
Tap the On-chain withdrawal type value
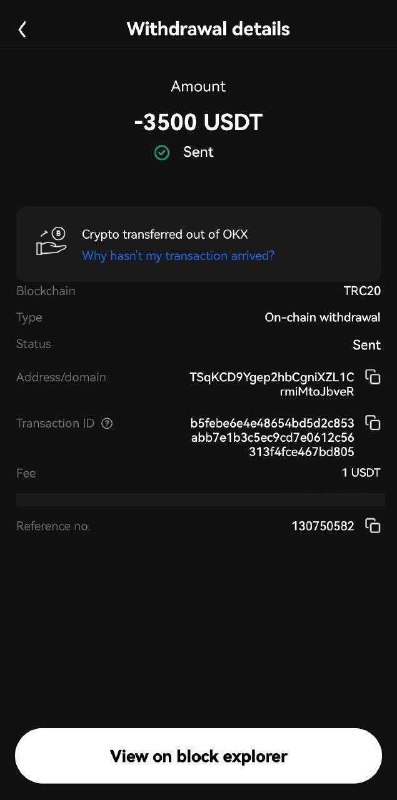322,317
